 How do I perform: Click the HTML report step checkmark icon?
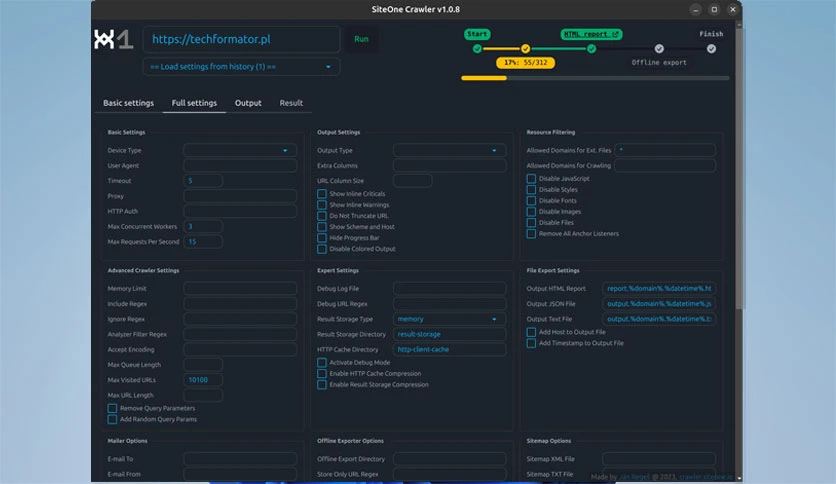point(591,49)
